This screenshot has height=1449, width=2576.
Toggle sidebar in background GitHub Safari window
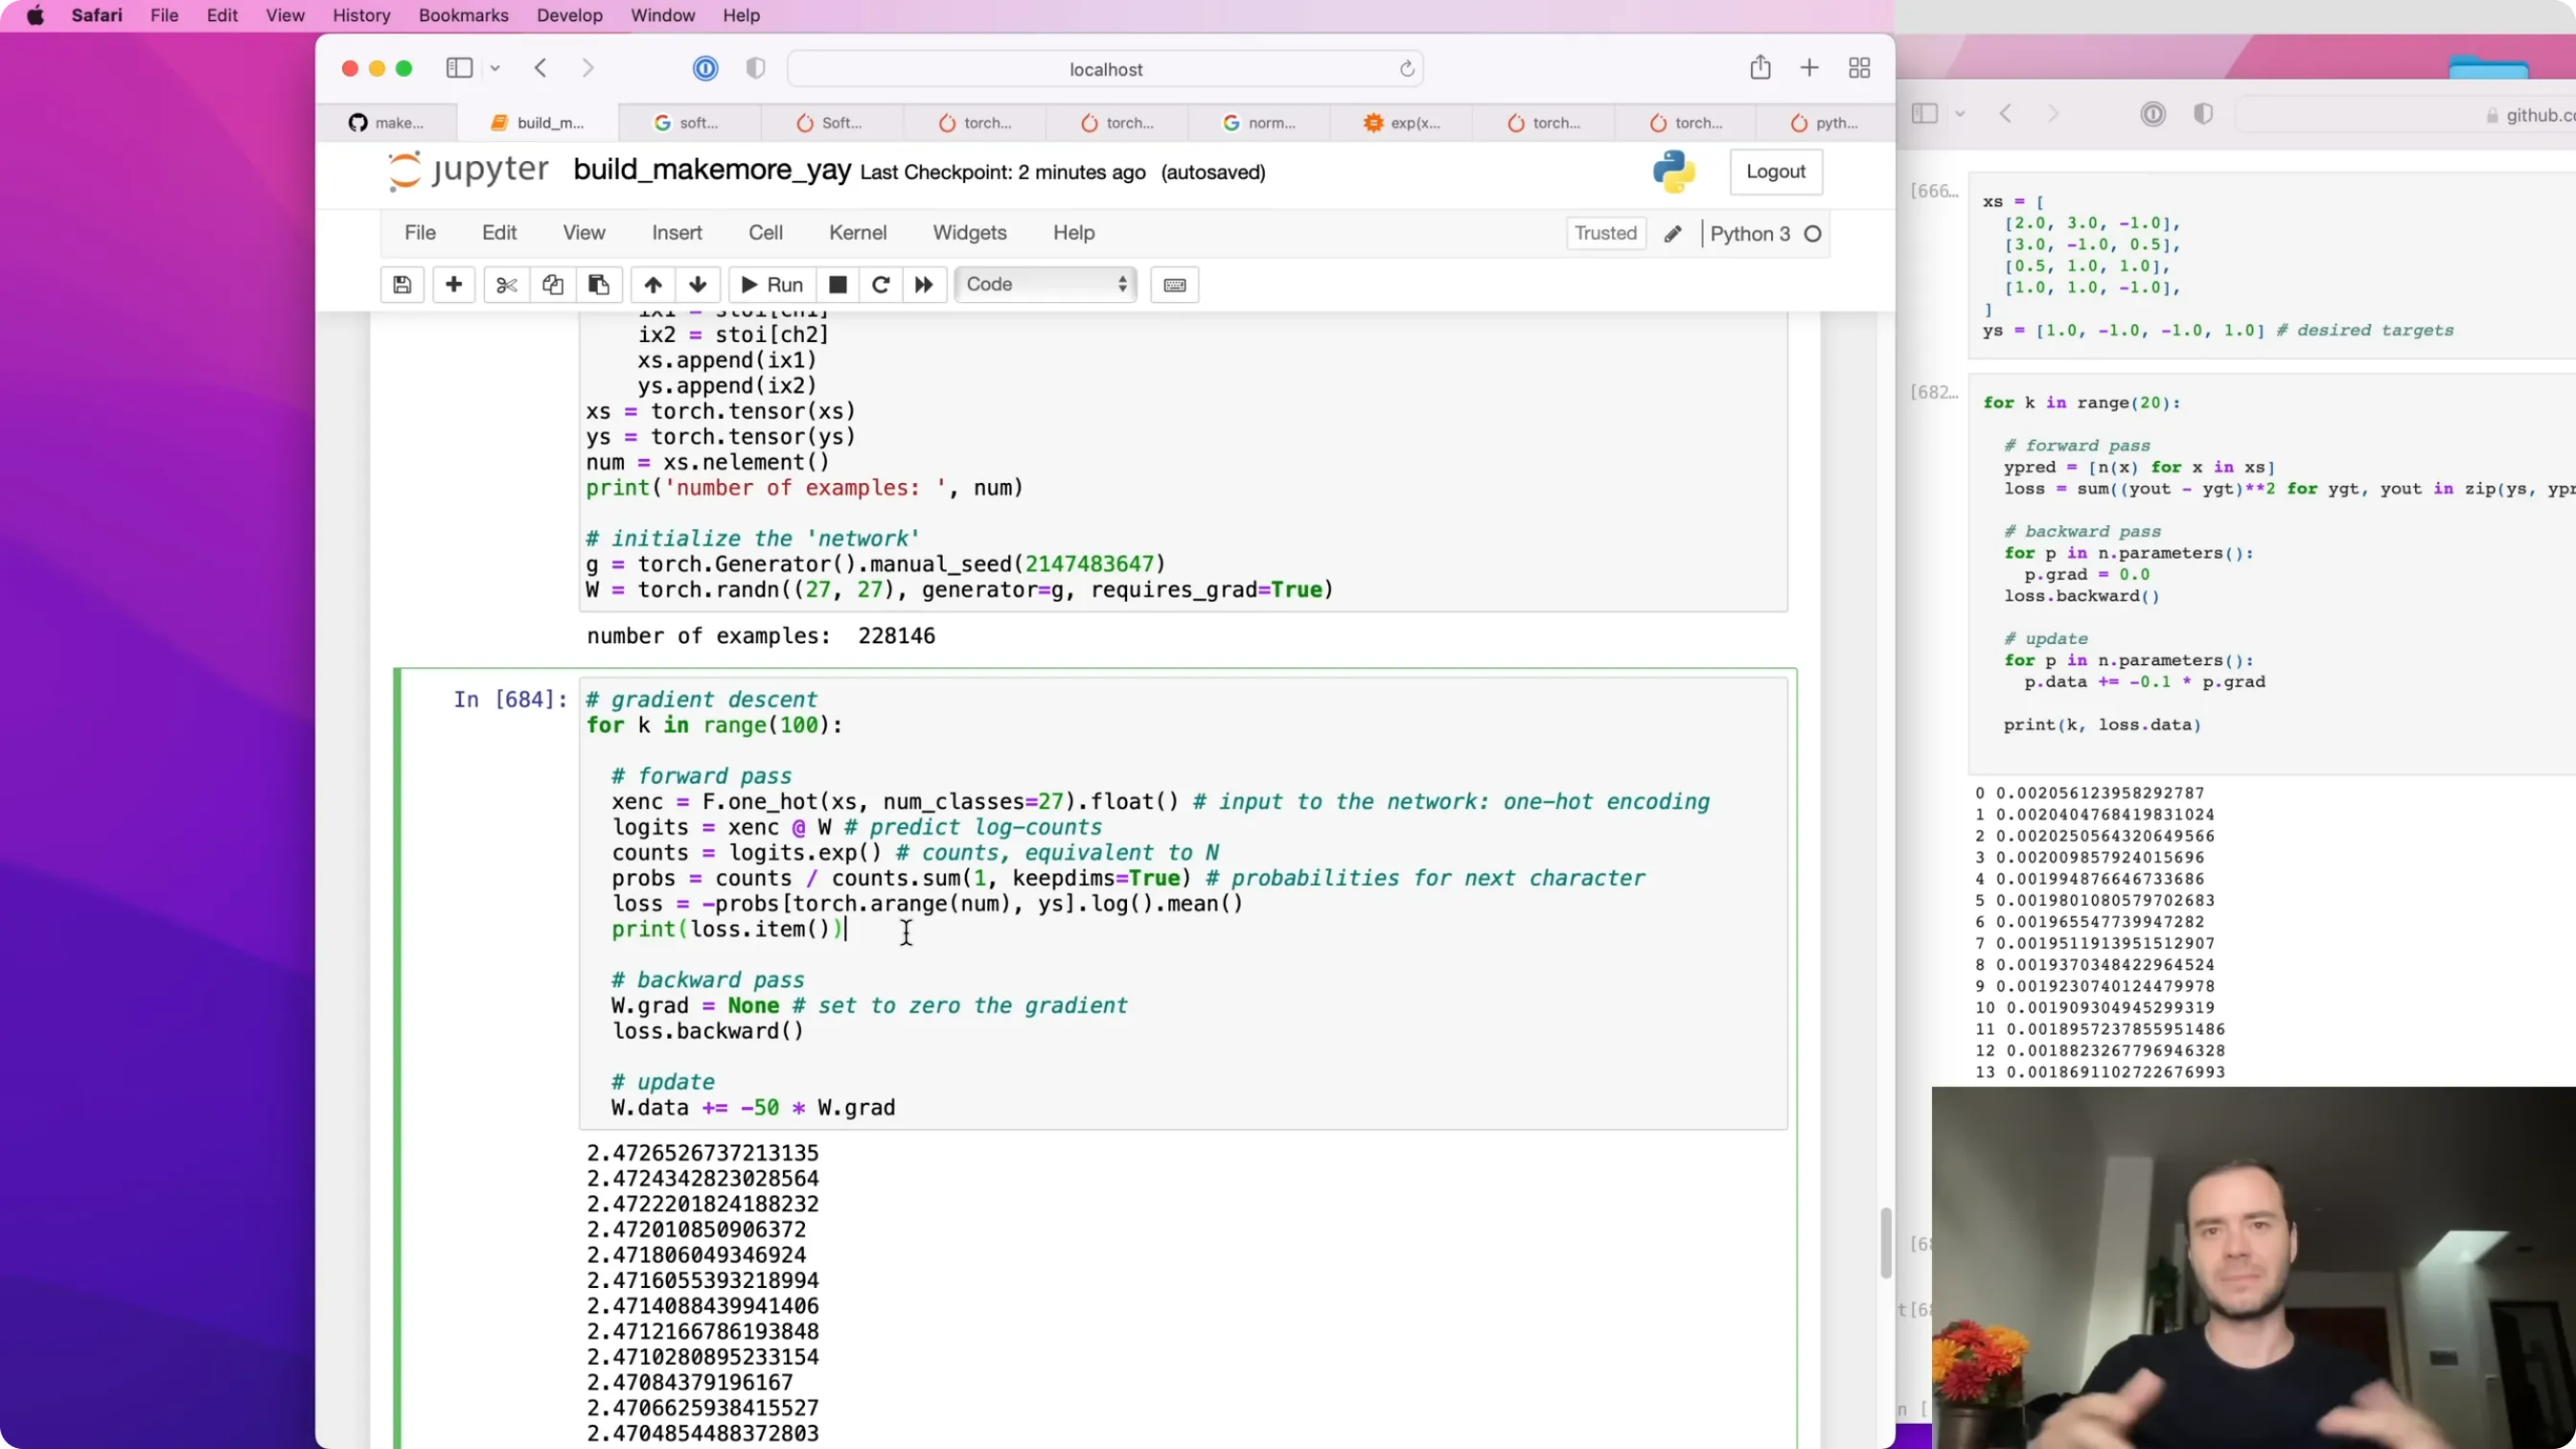[1924, 114]
